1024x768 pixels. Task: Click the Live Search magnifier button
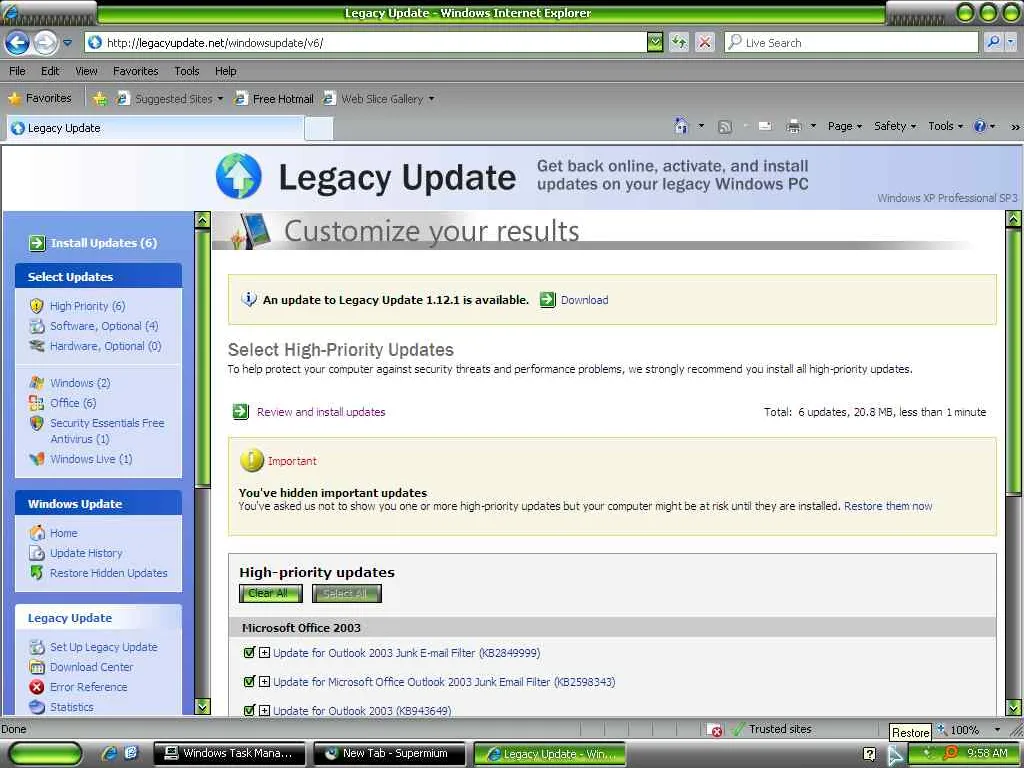pyautogui.click(x=993, y=42)
